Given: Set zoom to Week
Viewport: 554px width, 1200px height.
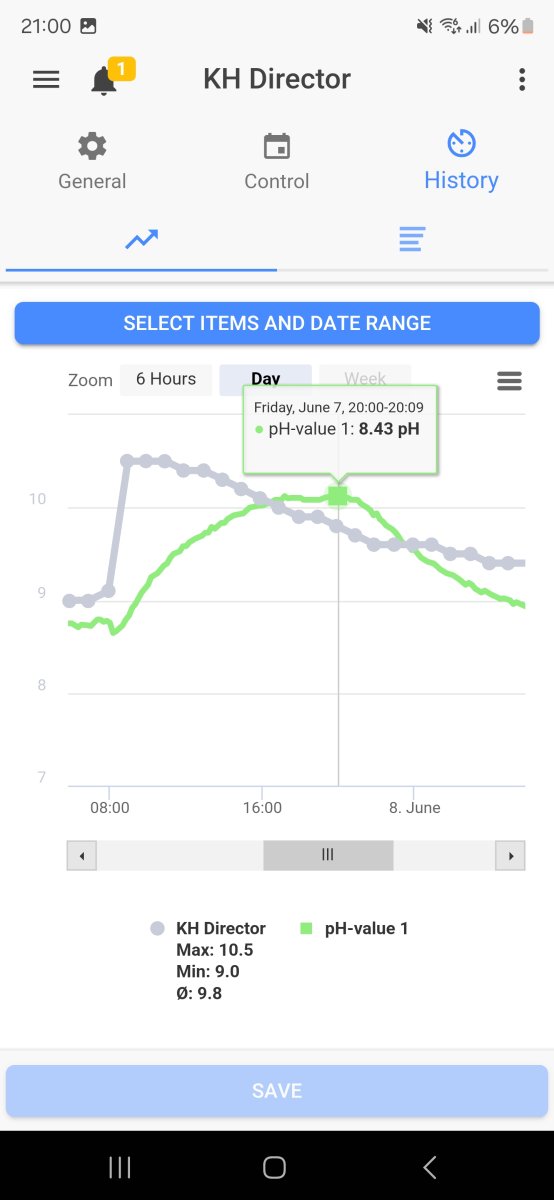Looking at the screenshot, I should click(x=365, y=379).
